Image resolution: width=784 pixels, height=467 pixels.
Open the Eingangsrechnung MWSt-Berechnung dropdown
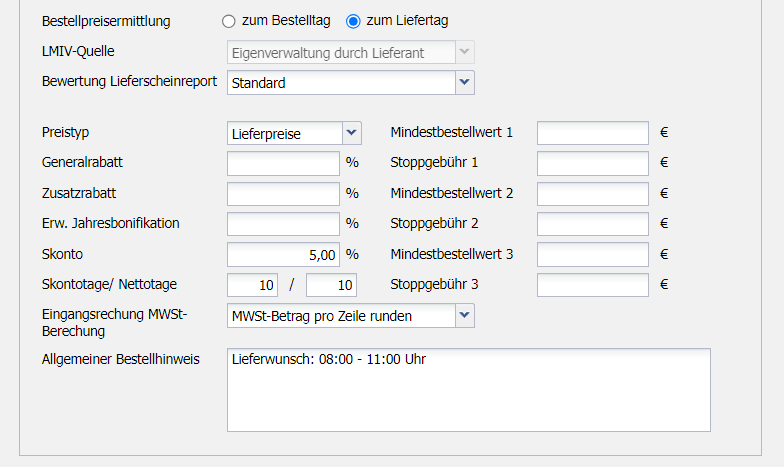pos(464,317)
